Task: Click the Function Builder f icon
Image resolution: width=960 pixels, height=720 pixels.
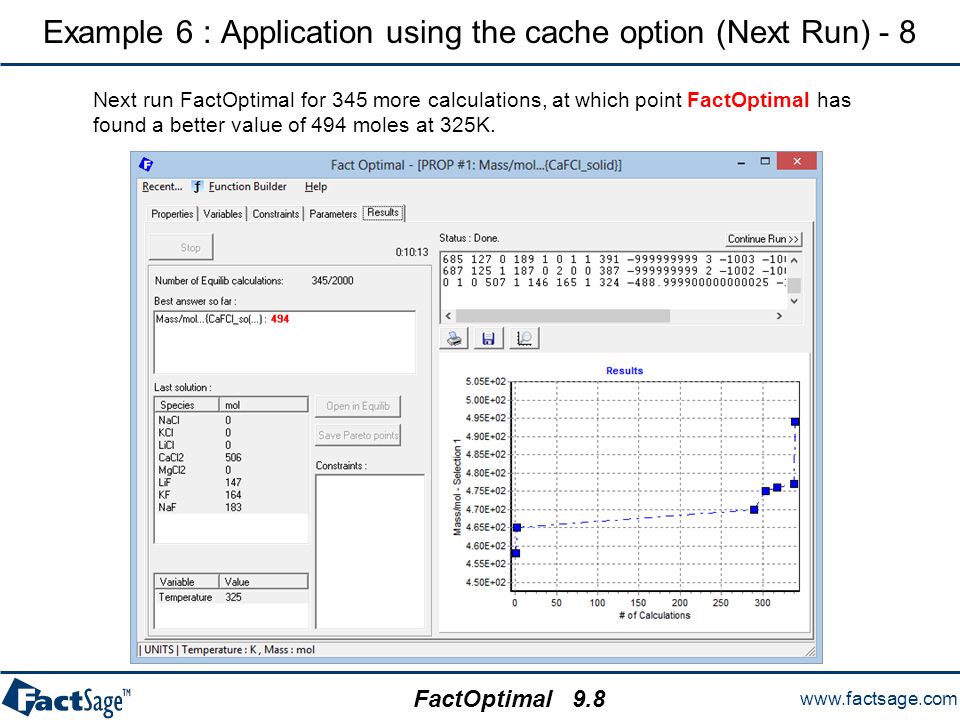Action: click(197, 187)
